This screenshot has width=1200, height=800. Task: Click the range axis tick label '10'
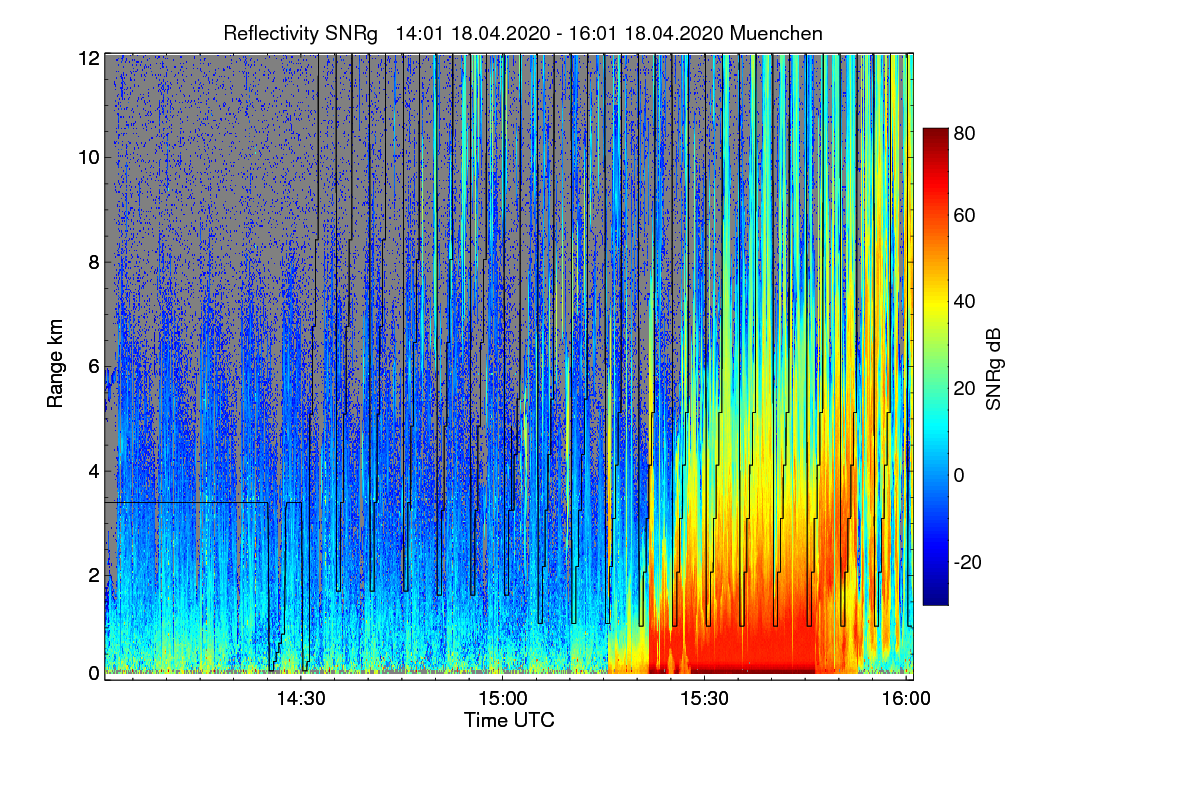pyautogui.click(x=88, y=157)
